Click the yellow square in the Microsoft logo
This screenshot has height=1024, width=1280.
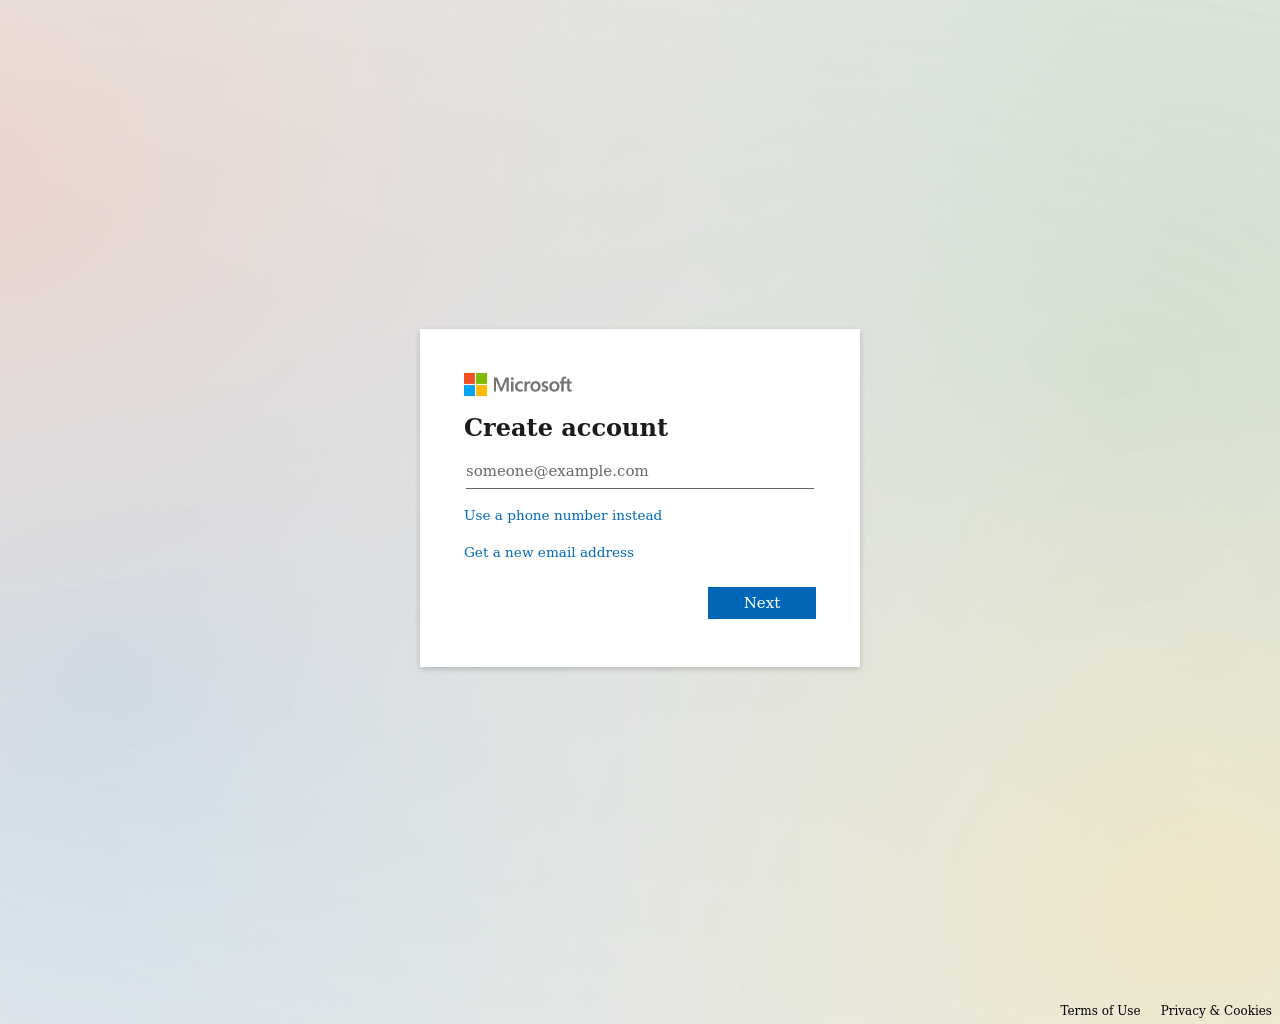click(x=481, y=391)
